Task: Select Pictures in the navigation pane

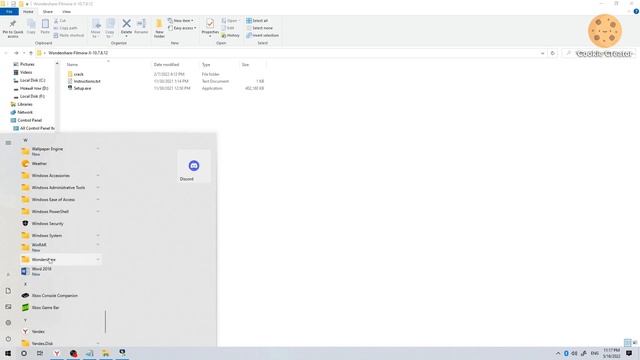Action: coord(27,64)
